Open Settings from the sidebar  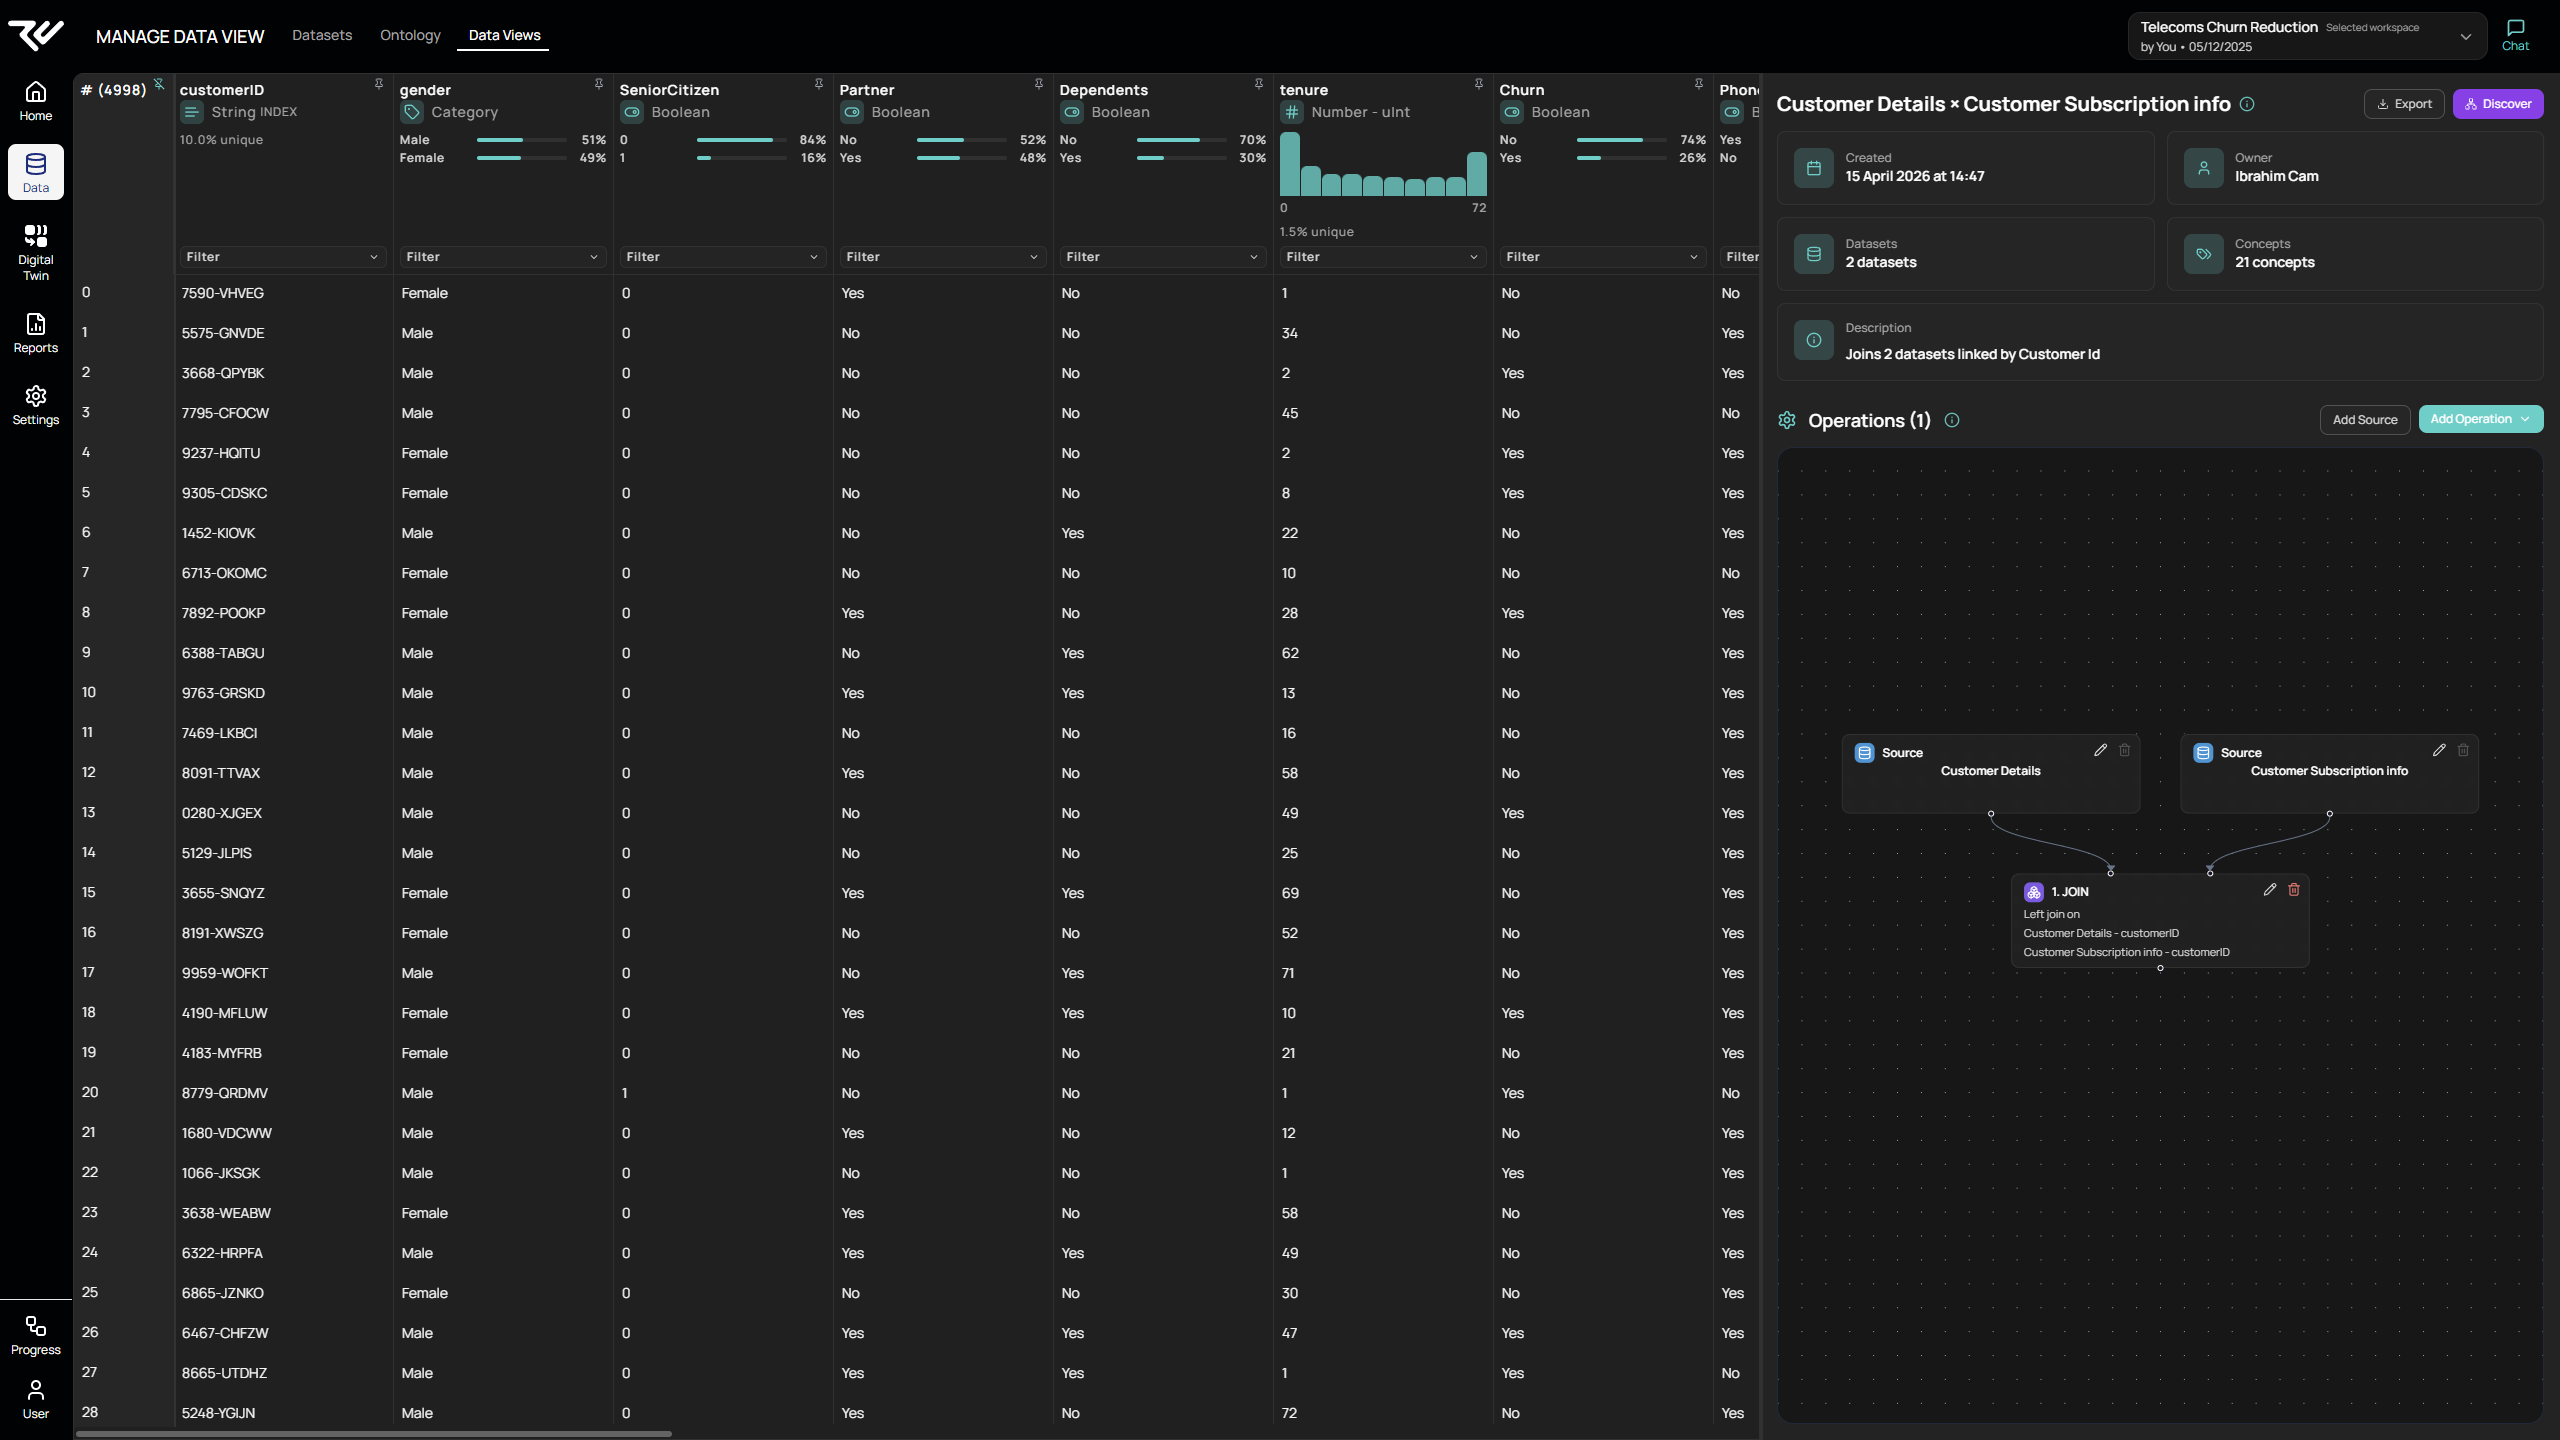35,404
